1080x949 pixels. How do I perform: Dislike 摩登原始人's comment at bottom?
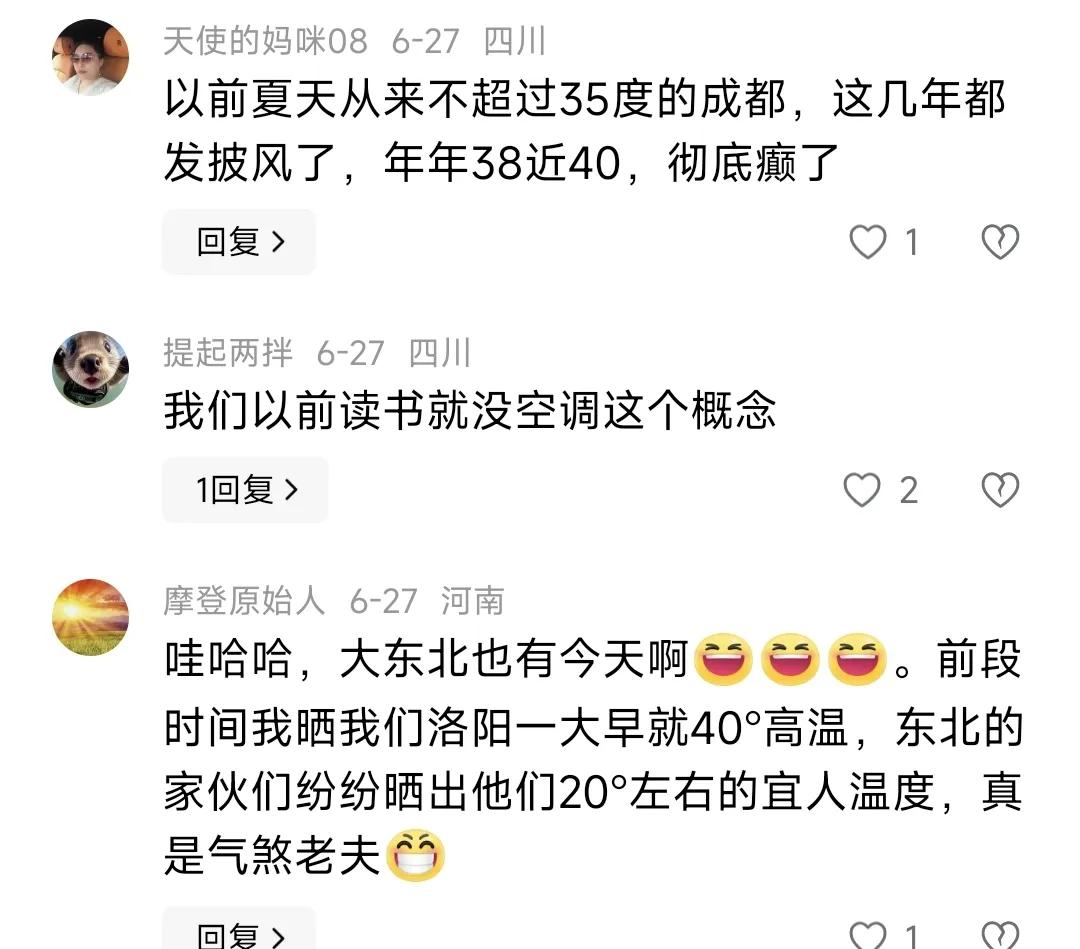(999, 935)
